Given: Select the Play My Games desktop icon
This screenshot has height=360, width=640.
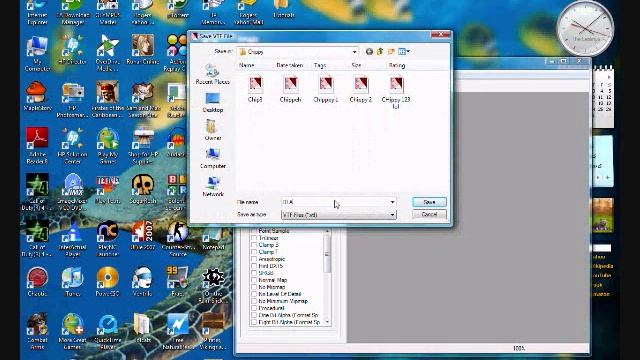Looking at the screenshot, I should pos(107,146).
